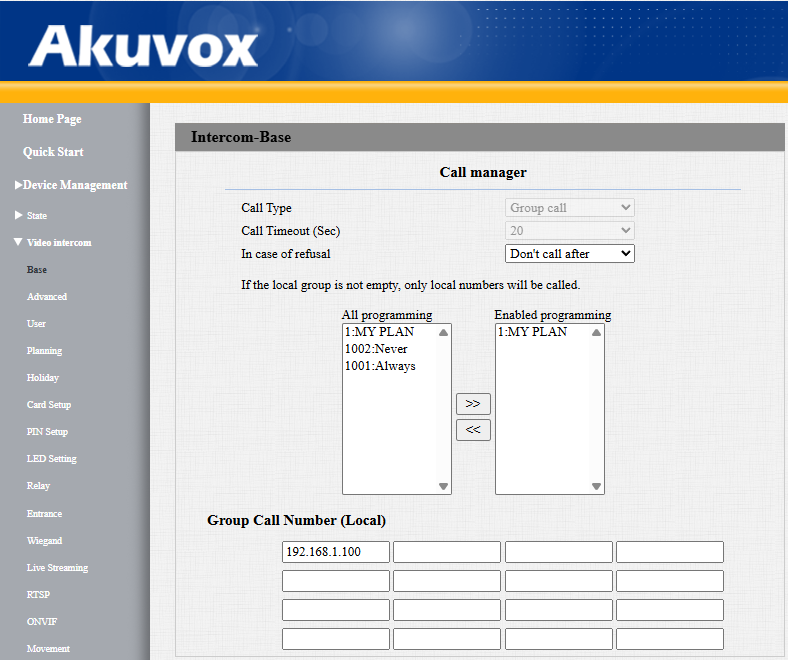
Task: Click the fourth field in second group call row
Action: point(670,581)
